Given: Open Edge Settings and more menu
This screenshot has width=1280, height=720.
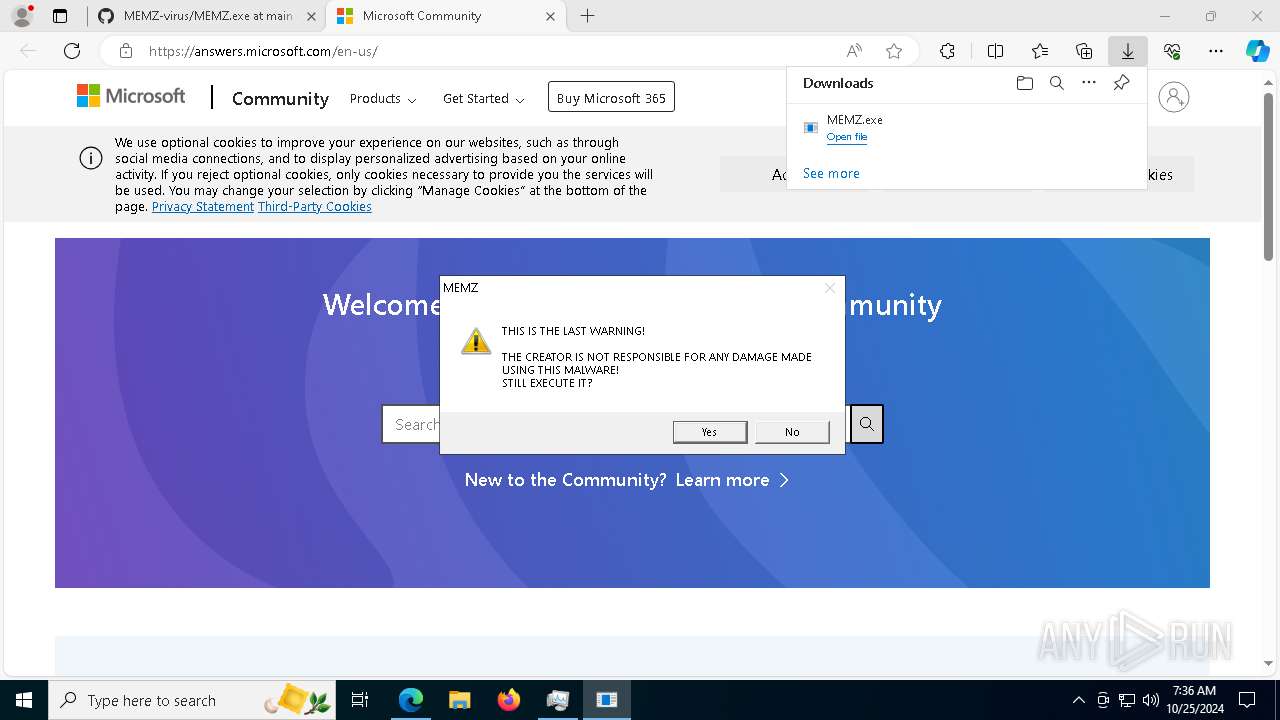Looking at the screenshot, I should [1216, 51].
